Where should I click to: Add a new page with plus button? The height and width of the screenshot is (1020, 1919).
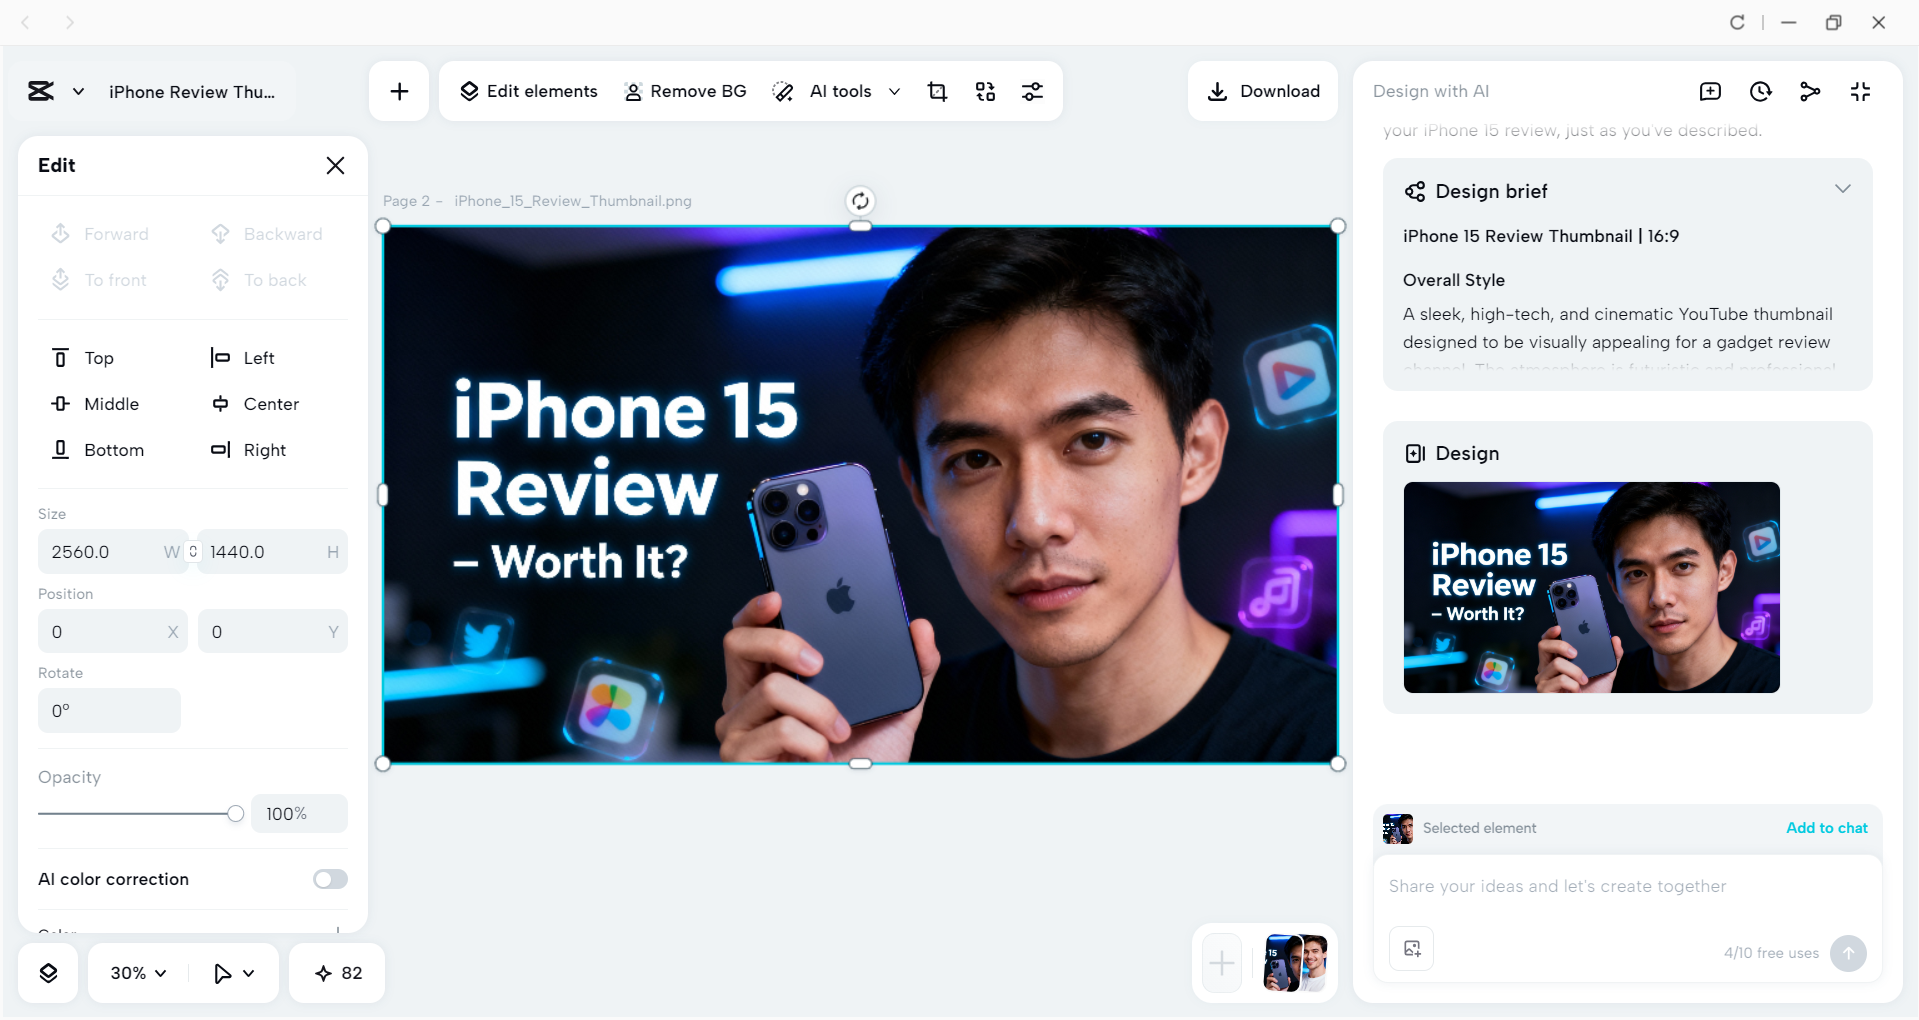[1222, 963]
